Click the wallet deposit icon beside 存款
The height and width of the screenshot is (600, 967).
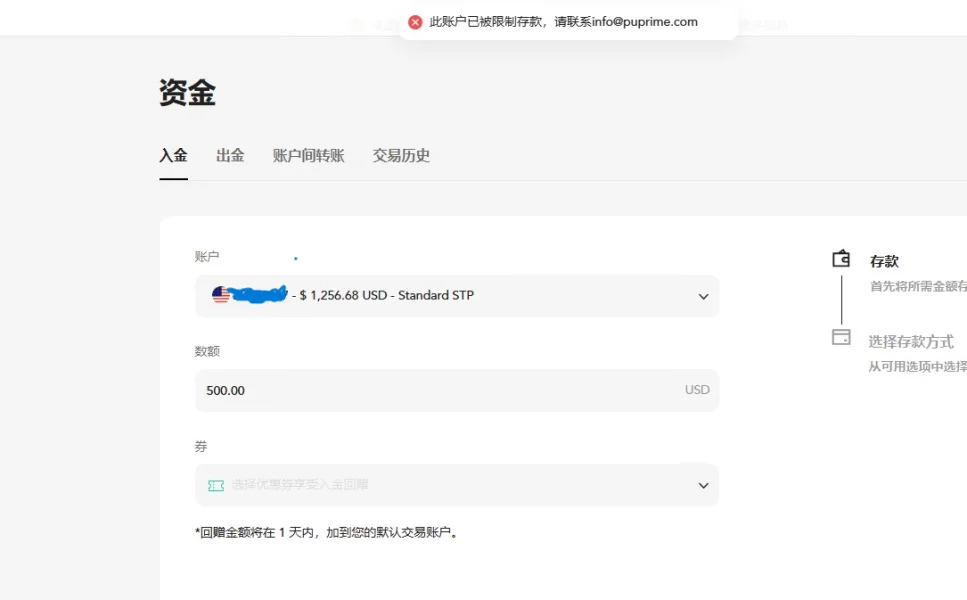point(841,258)
